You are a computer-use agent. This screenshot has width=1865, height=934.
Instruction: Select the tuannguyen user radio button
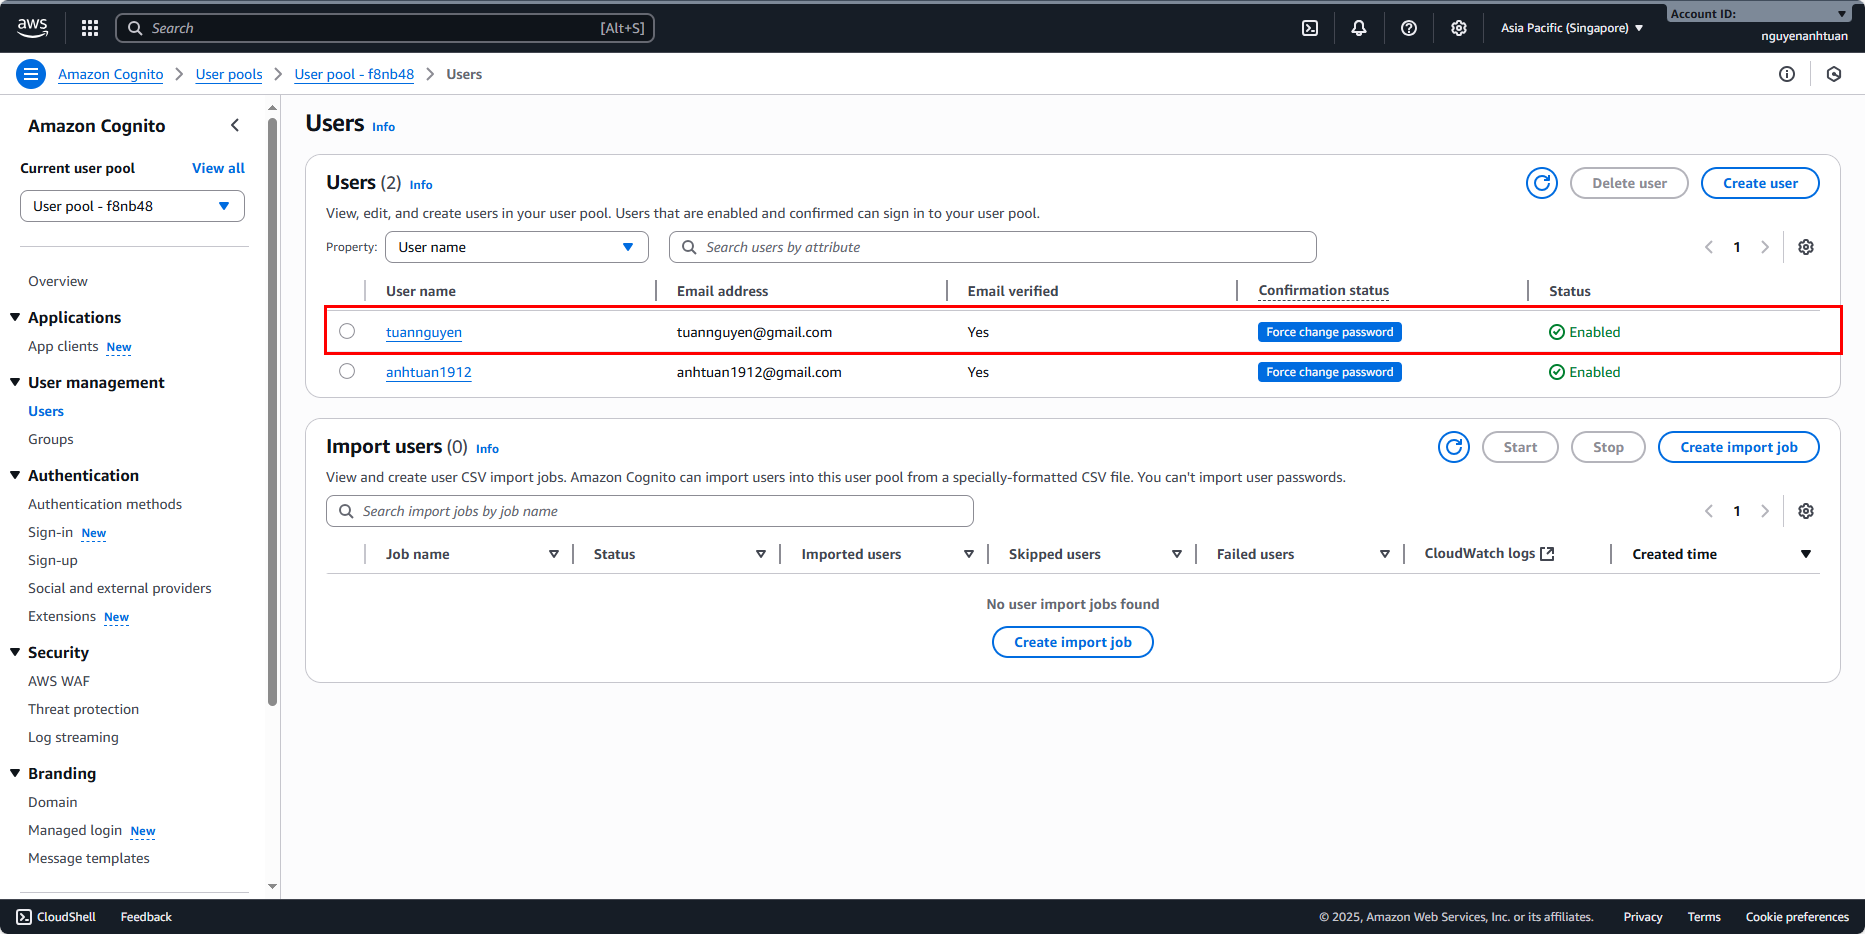pyautogui.click(x=347, y=331)
